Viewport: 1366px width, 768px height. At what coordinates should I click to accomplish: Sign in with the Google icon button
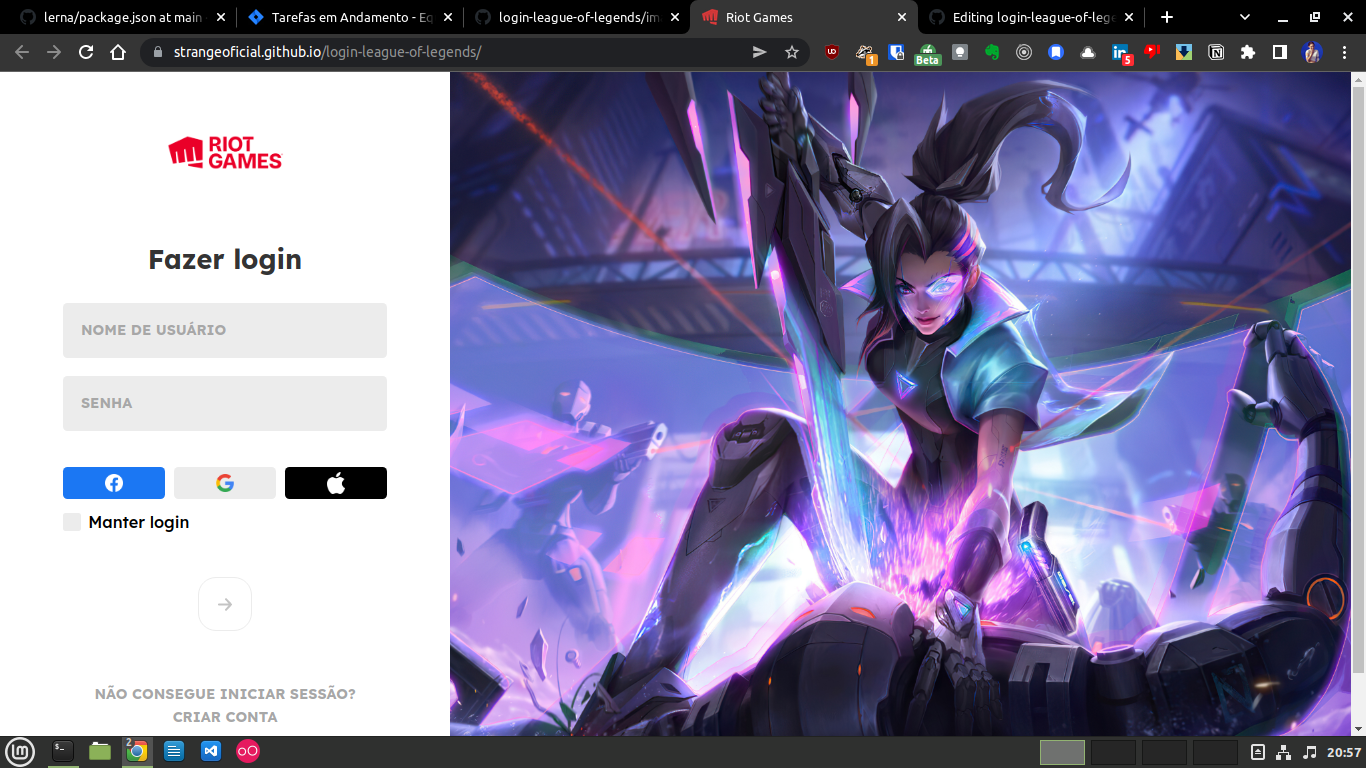[x=225, y=483]
